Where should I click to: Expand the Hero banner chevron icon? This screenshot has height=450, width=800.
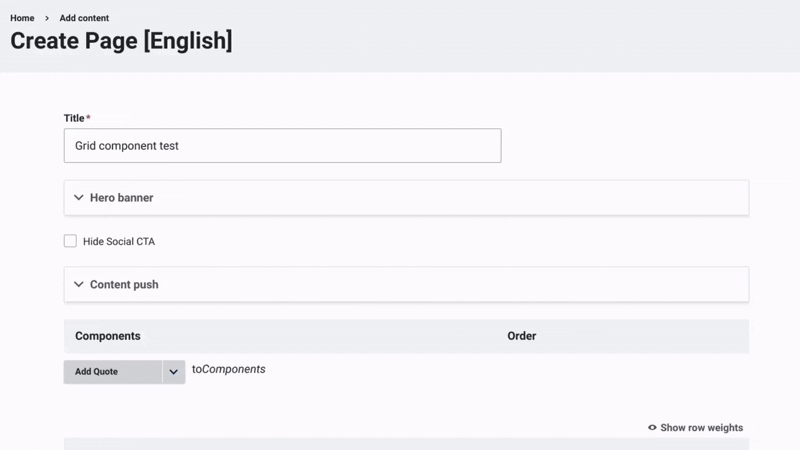[79, 198]
